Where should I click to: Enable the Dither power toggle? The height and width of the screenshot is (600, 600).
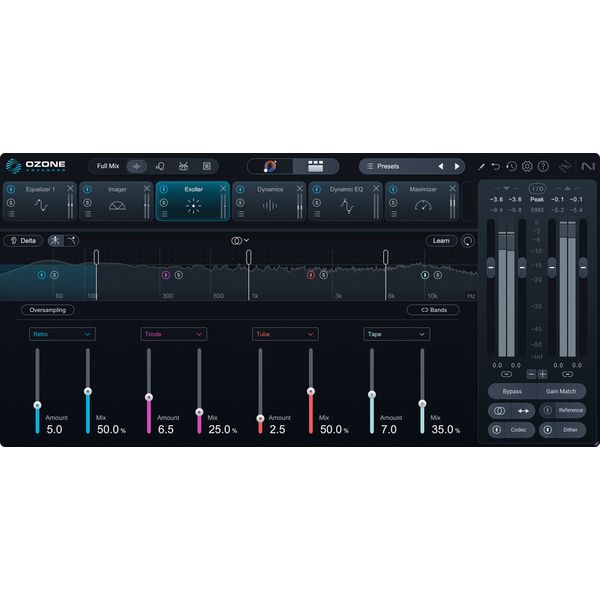point(548,430)
